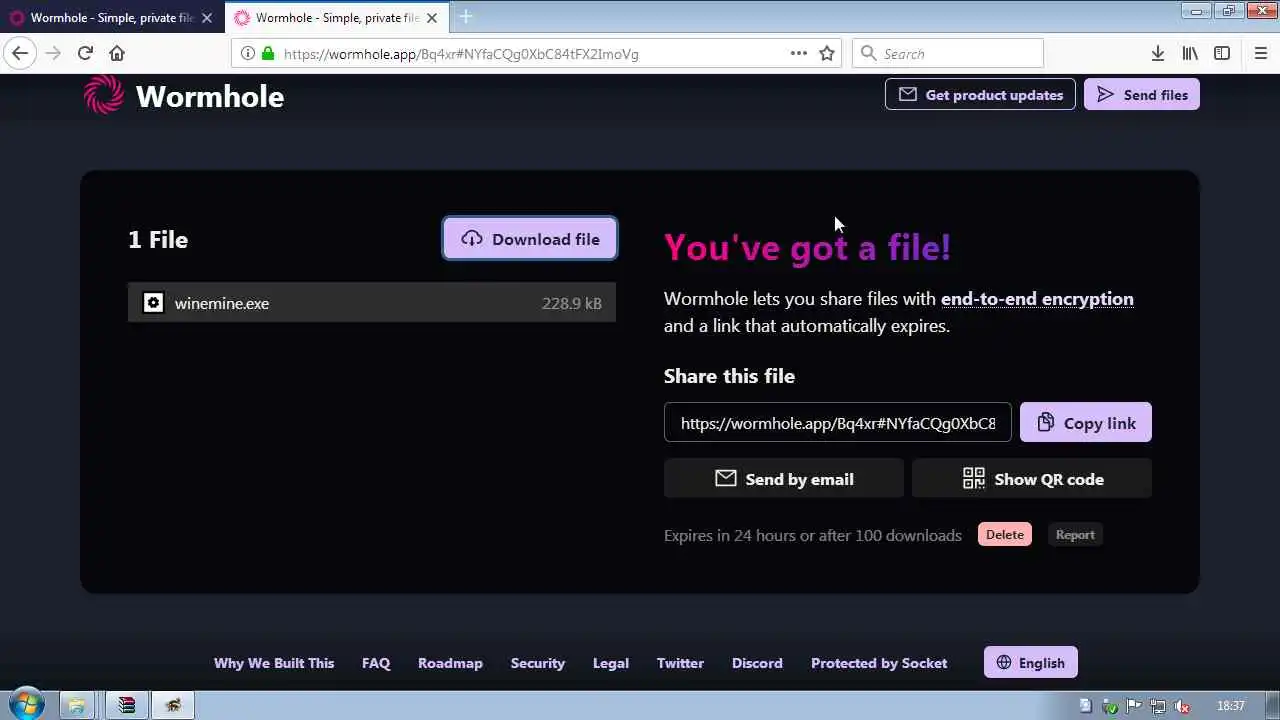Delete the shared file
Screen dimensions: 1280x720
coord(1005,535)
